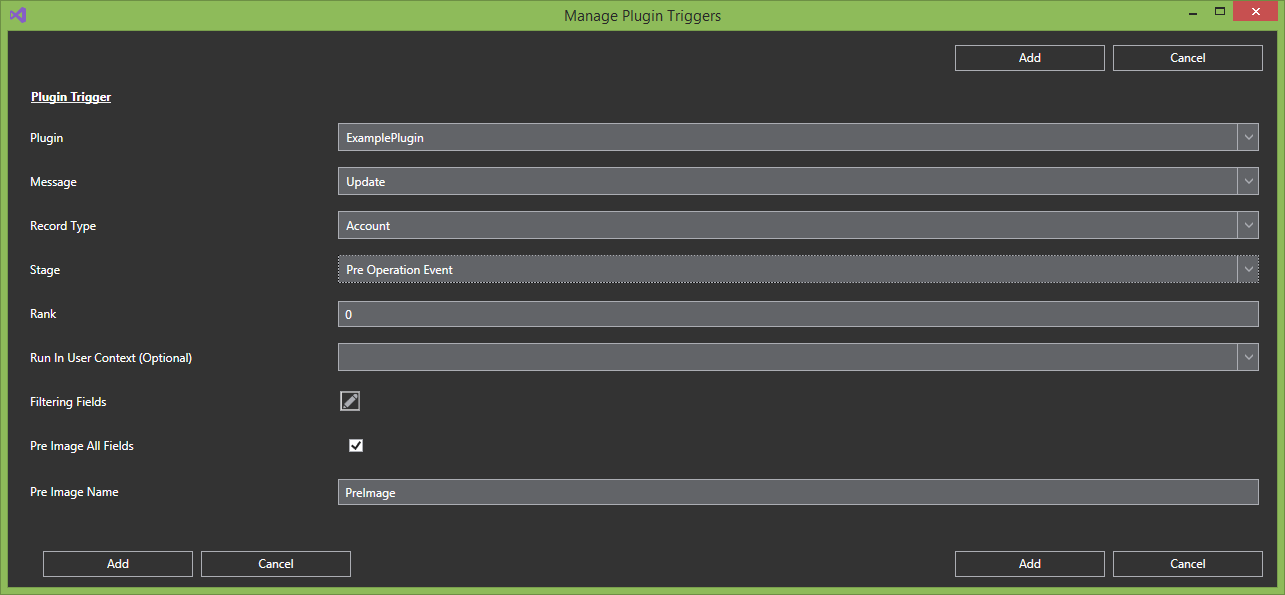Maximize the Manage Plugin Triggers window
1285x595 pixels.
(x=1220, y=12)
